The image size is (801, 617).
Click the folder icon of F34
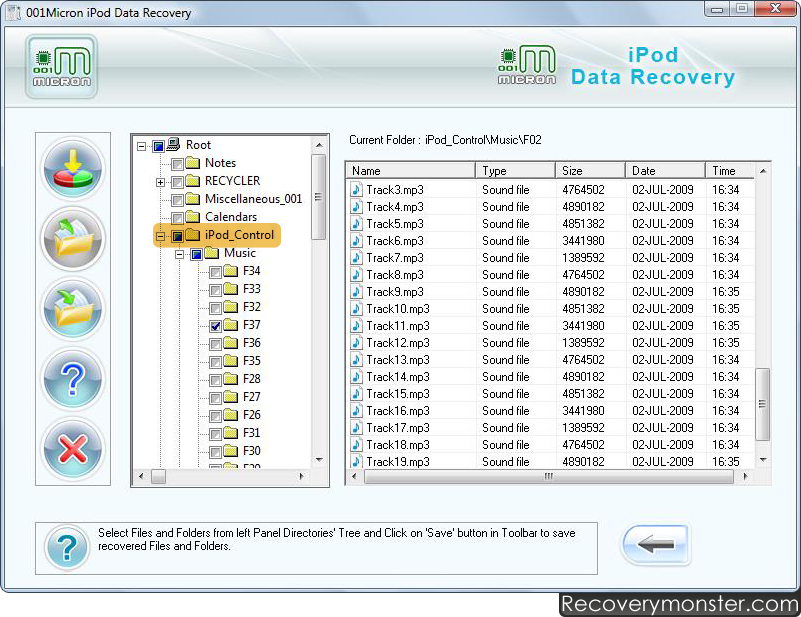click(x=231, y=271)
